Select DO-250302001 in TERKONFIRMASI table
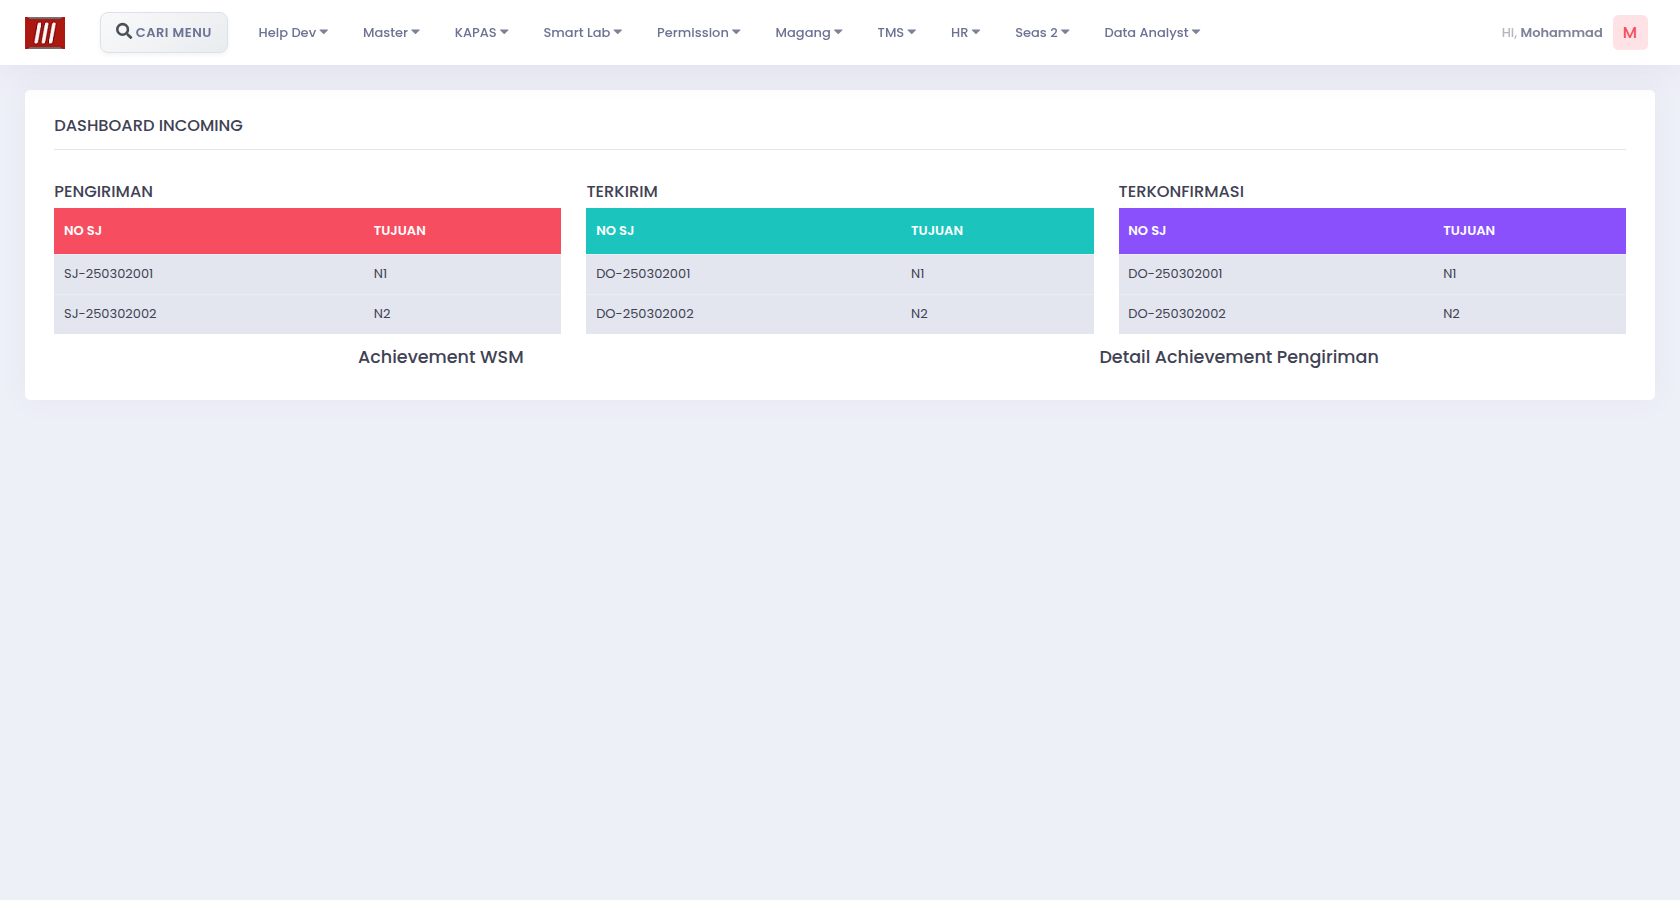The height and width of the screenshot is (900, 1680). [1175, 274]
